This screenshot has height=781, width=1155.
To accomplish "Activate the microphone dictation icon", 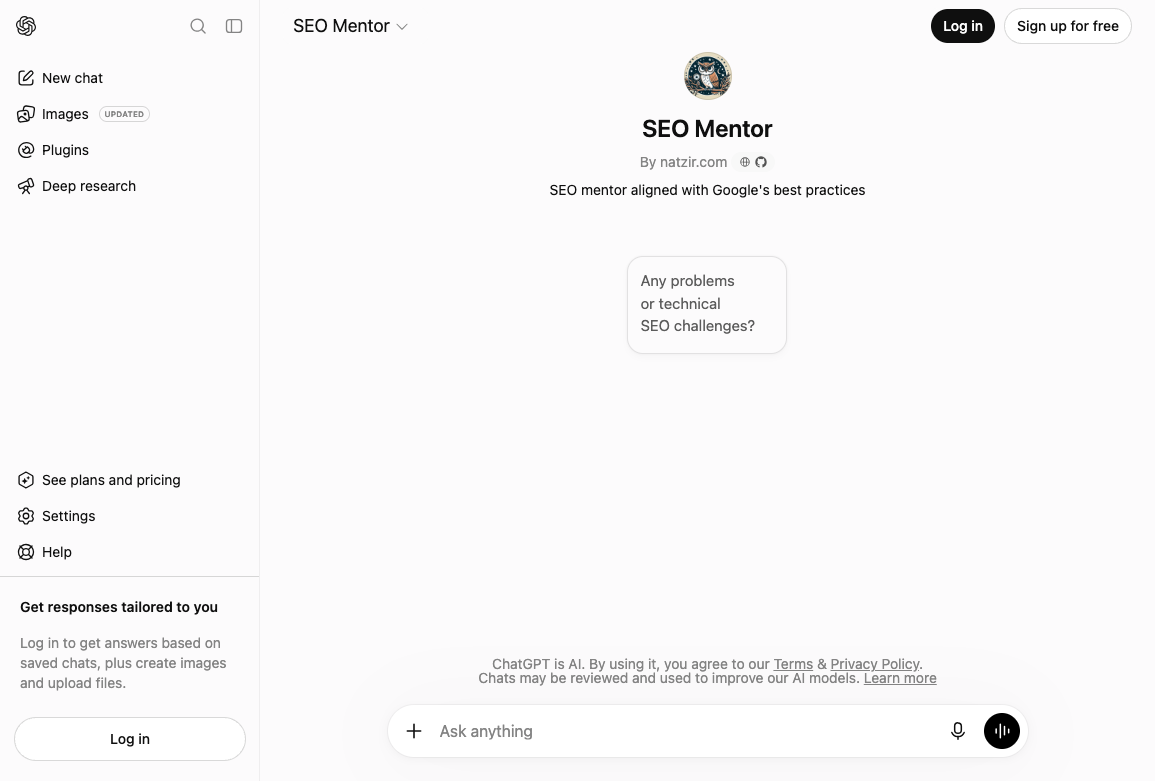I will click(958, 731).
